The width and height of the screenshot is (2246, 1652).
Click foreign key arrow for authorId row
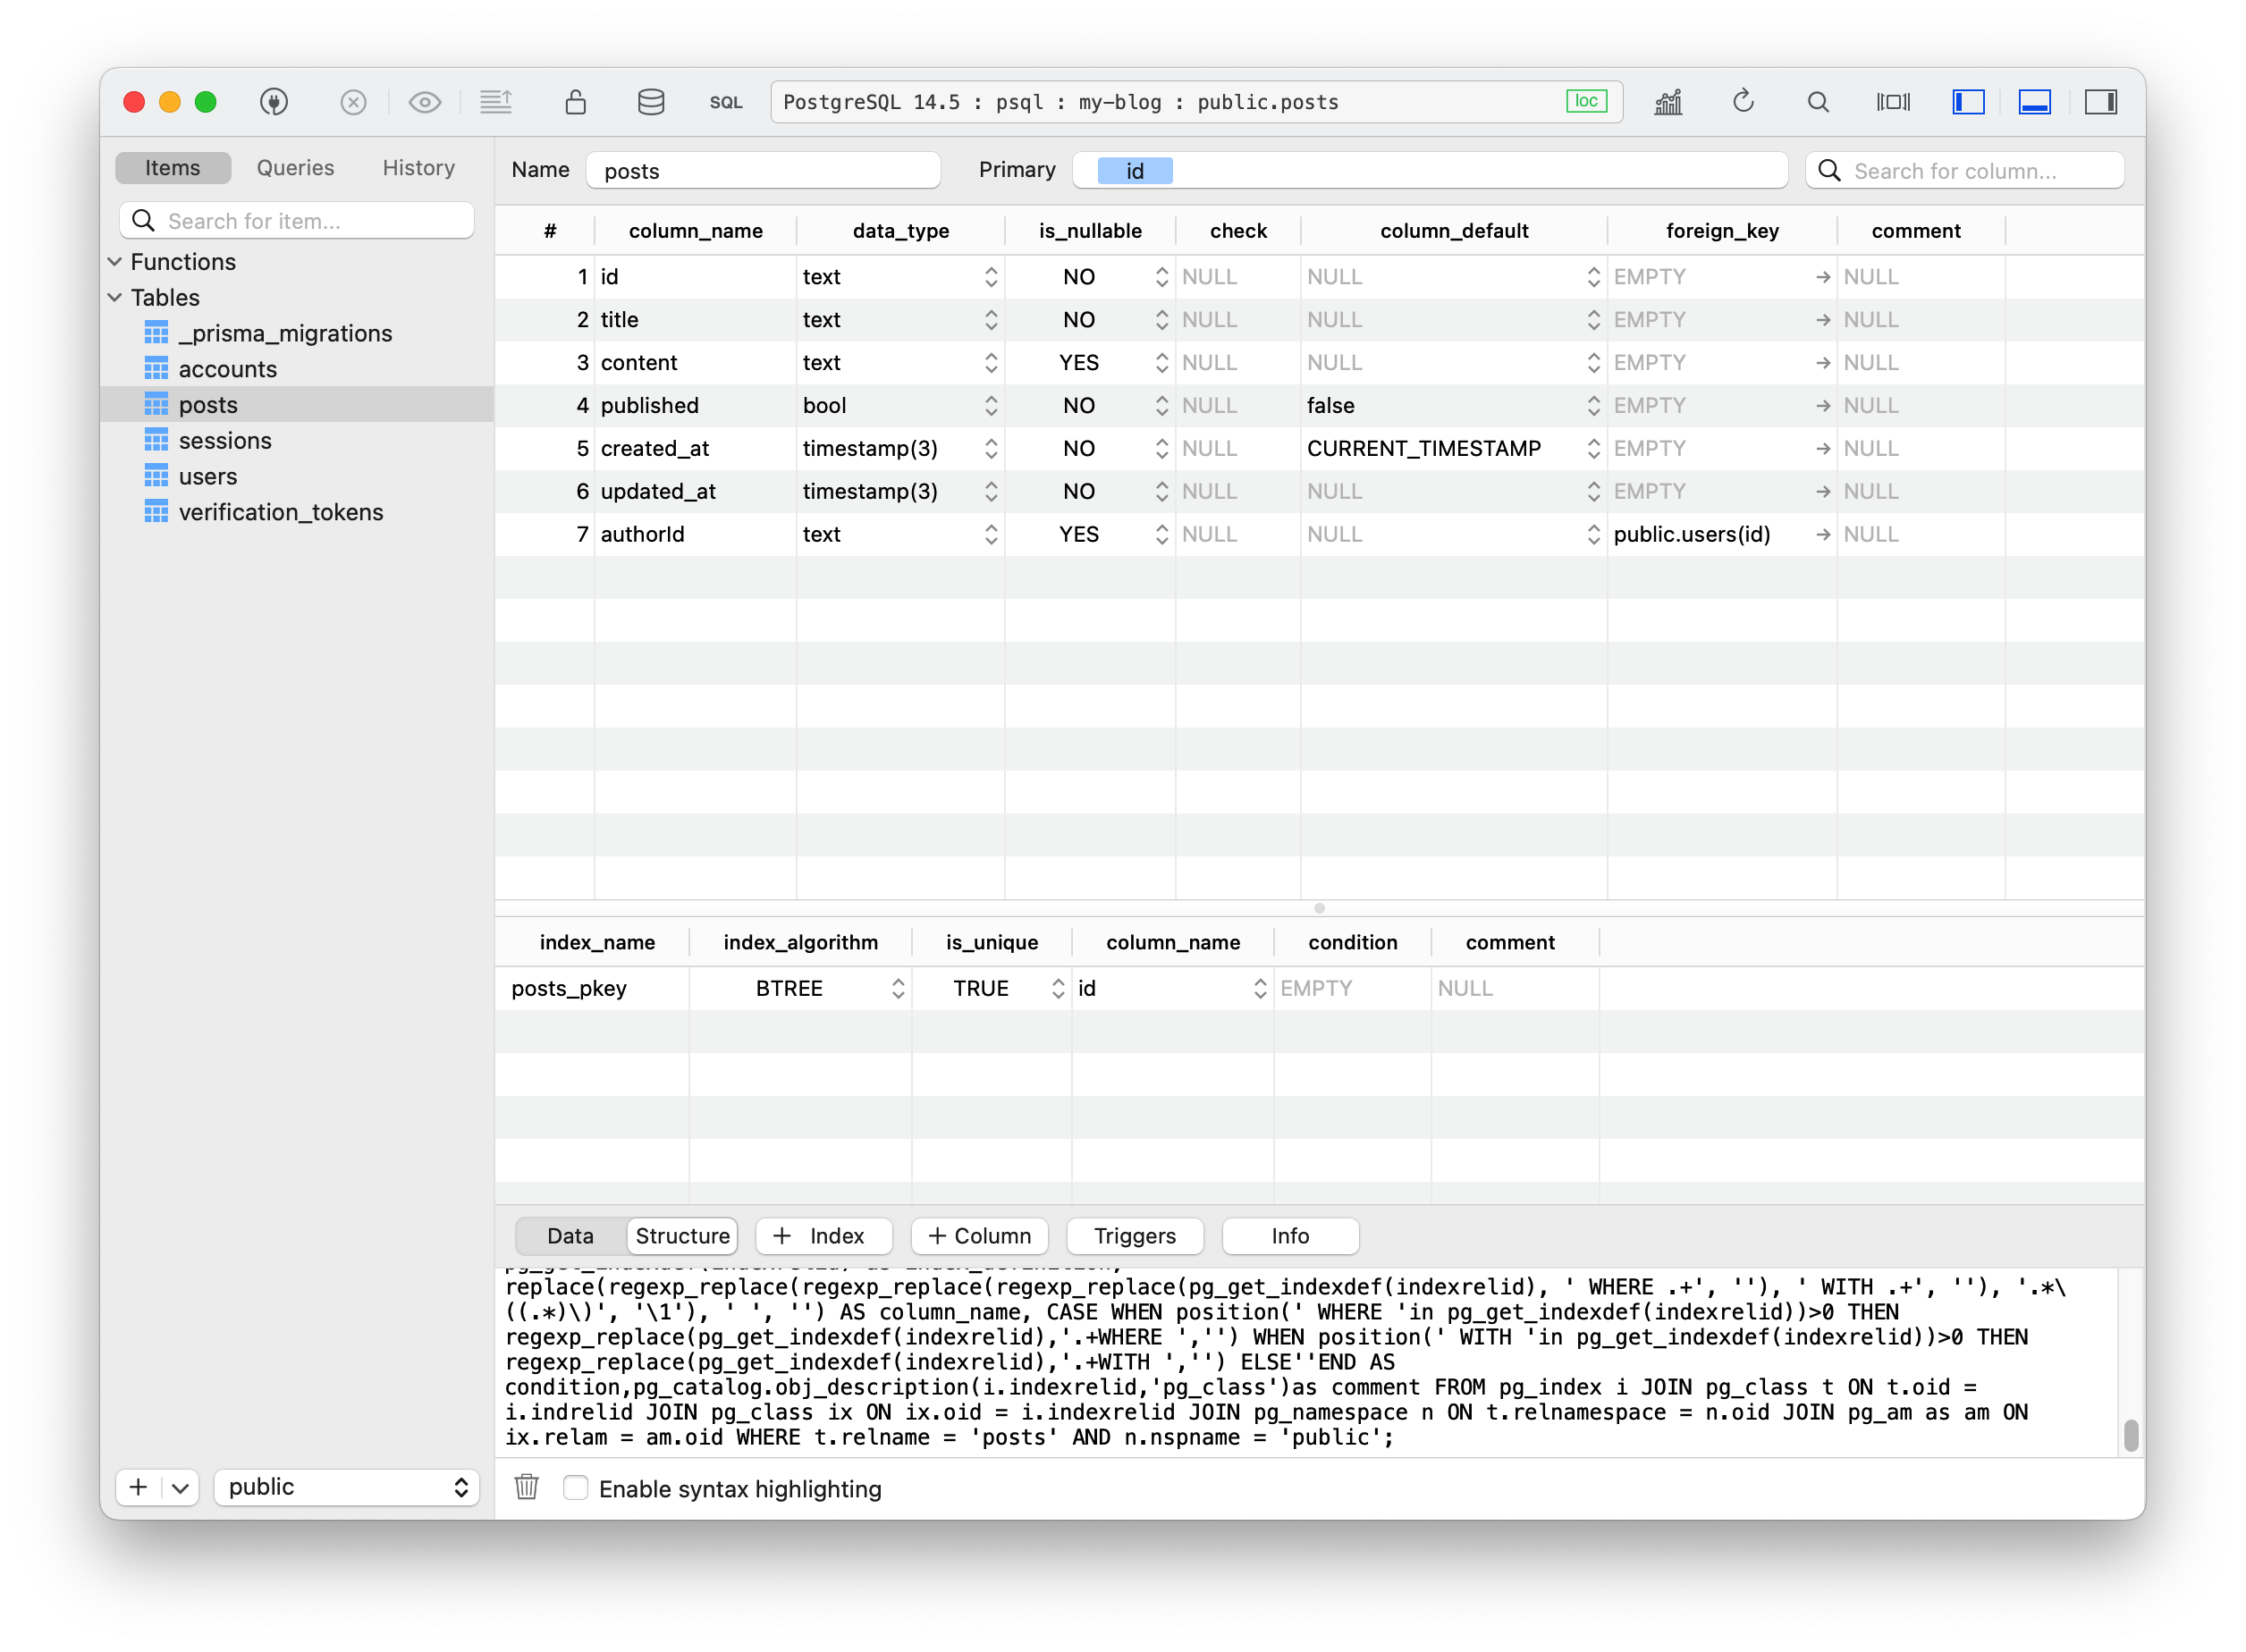(x=1822, y=534)
